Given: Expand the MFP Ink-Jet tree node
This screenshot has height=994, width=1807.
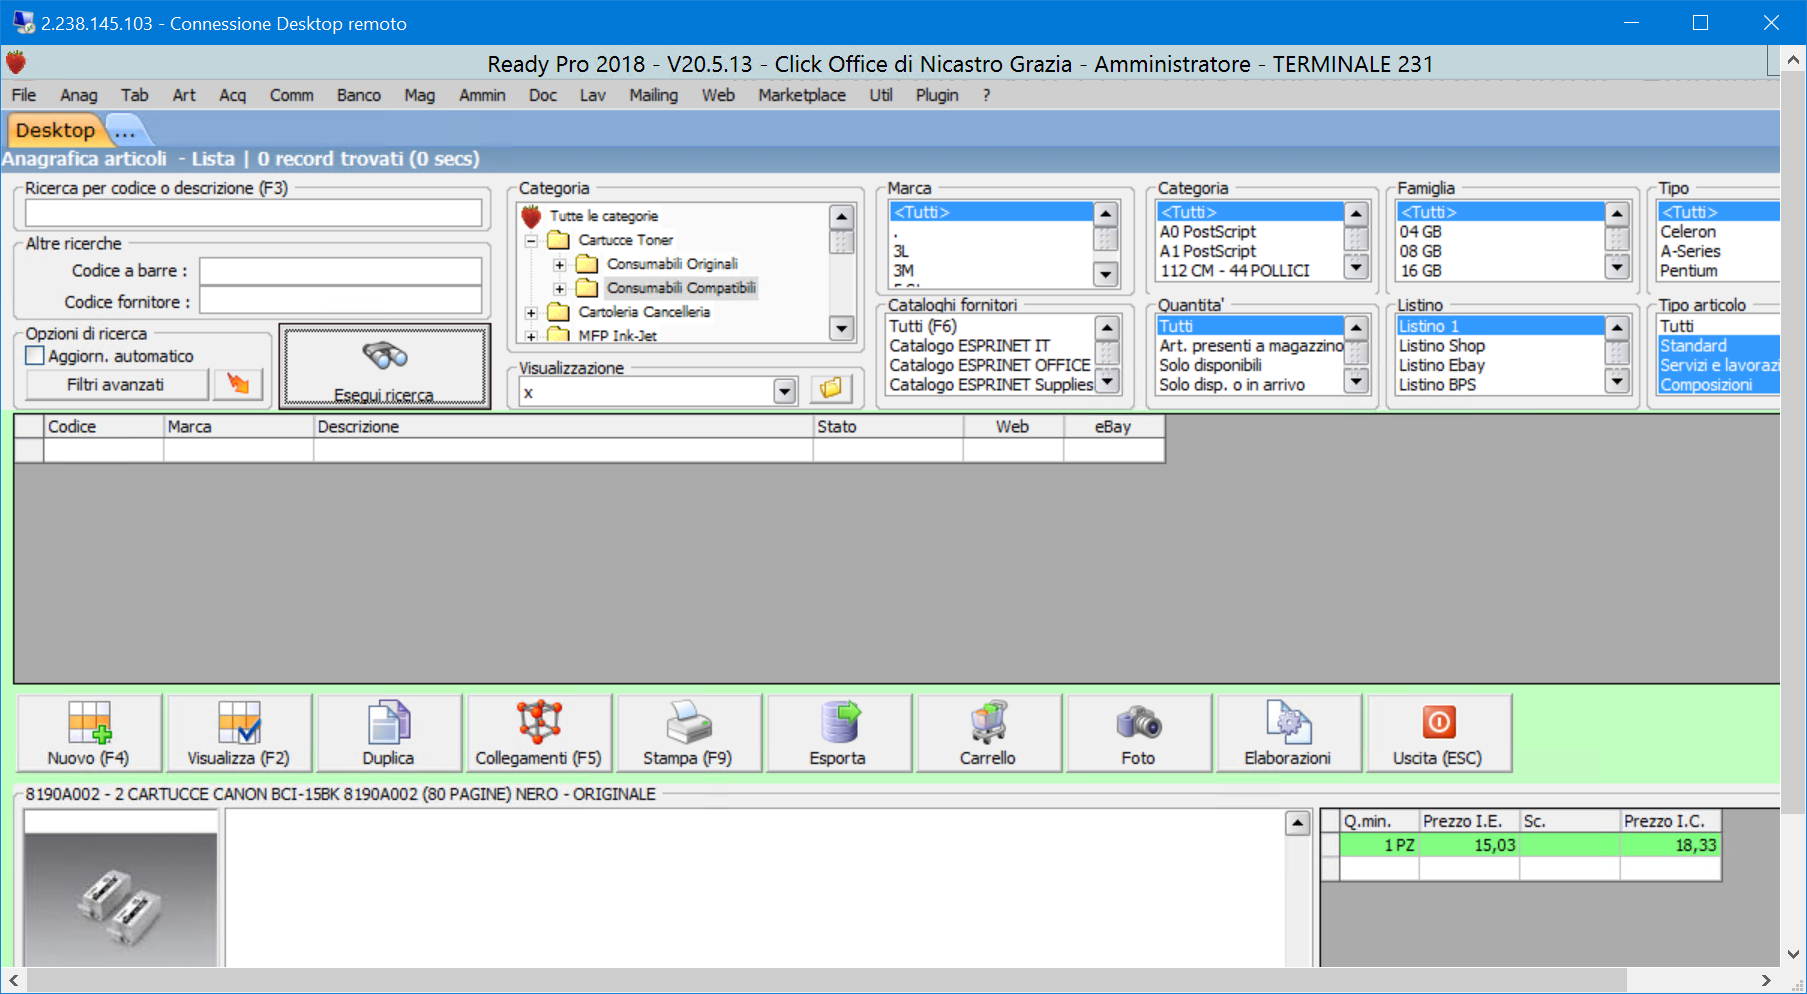Looking at the screenshot, I should point(532,337).
